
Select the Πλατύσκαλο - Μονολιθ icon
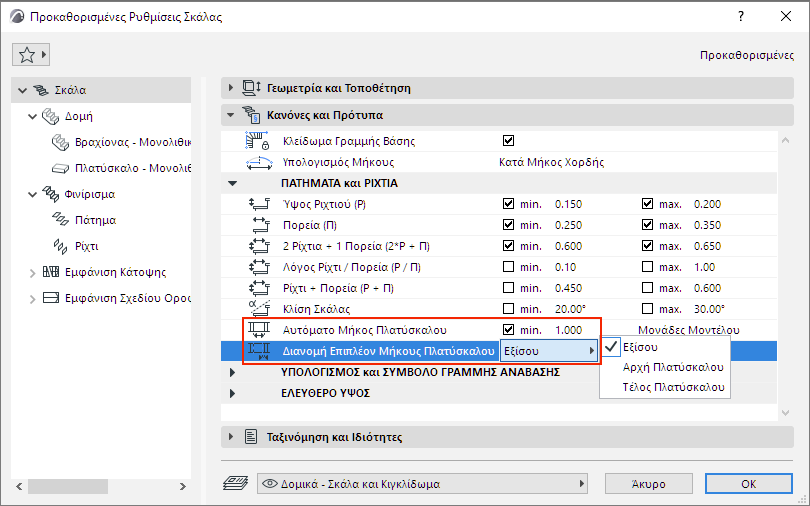tap(60, 168)
